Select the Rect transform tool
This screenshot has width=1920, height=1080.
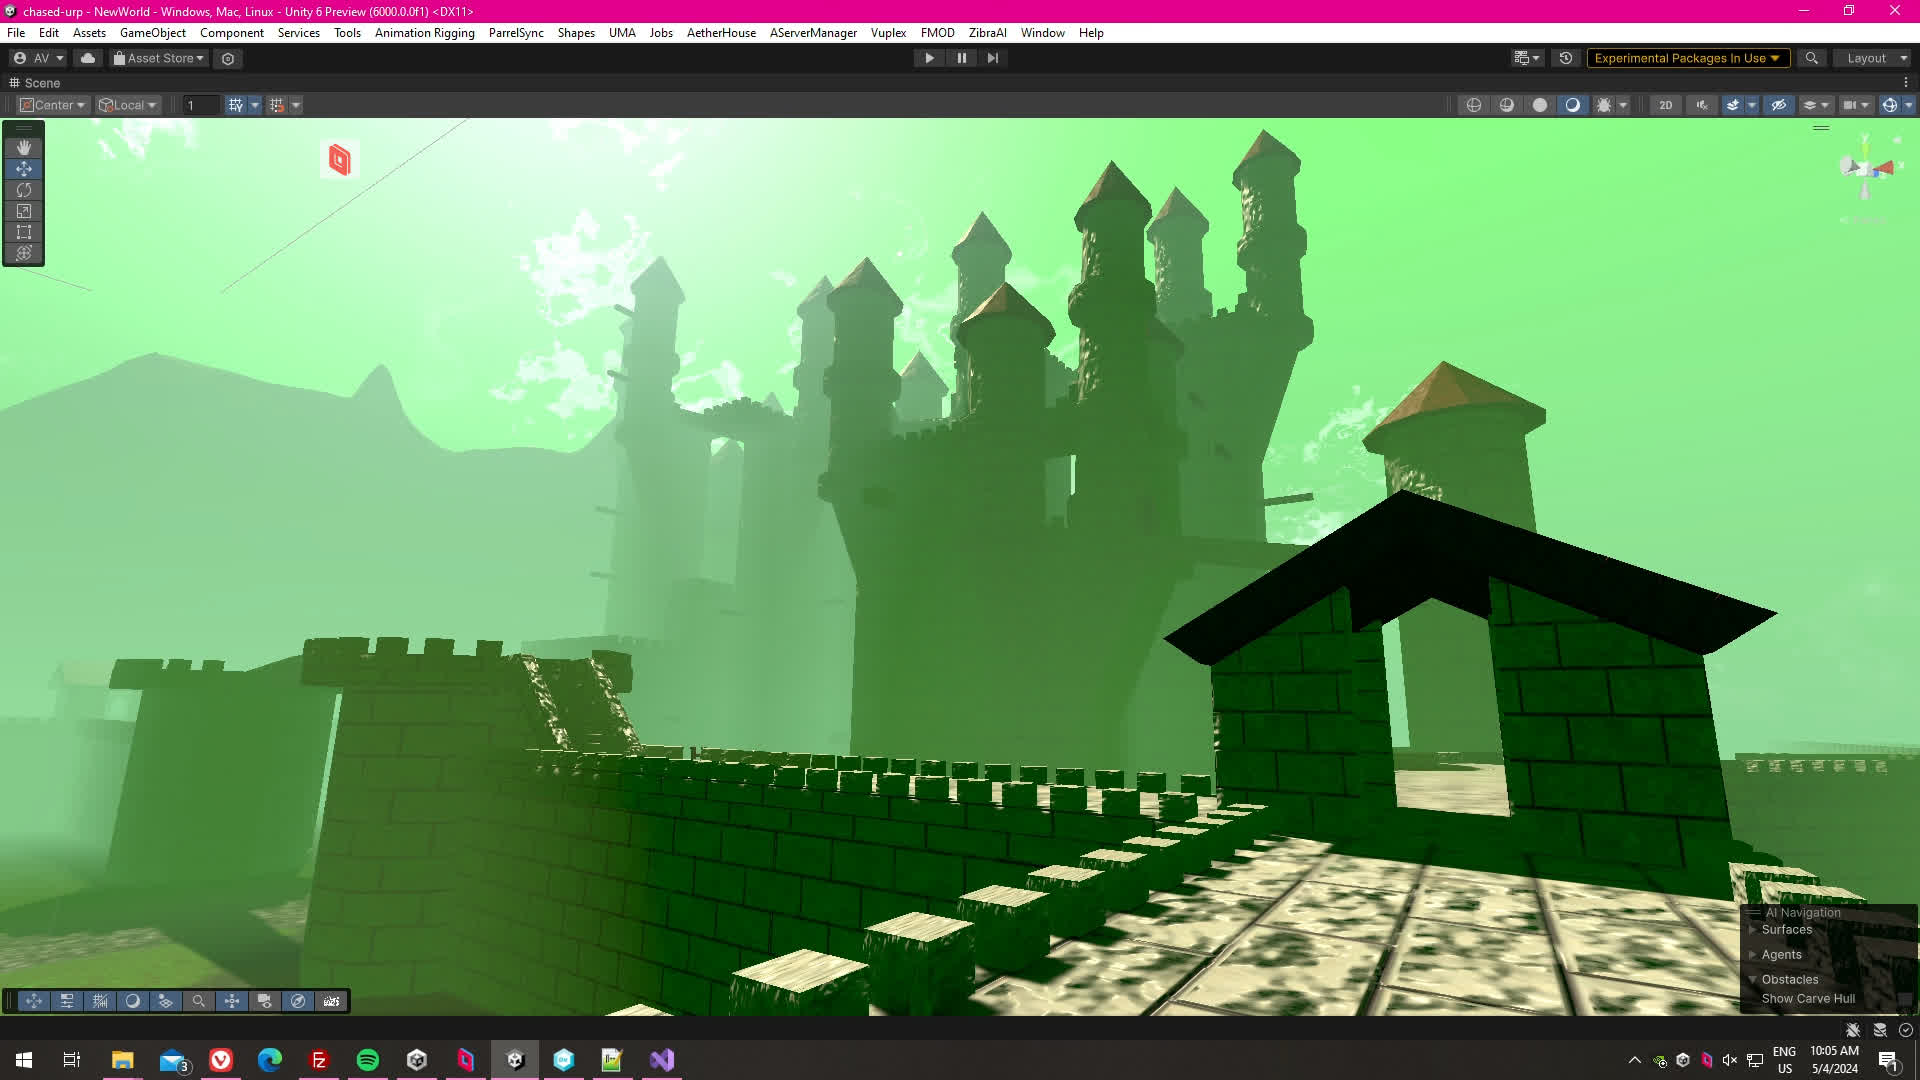(24, 232)
